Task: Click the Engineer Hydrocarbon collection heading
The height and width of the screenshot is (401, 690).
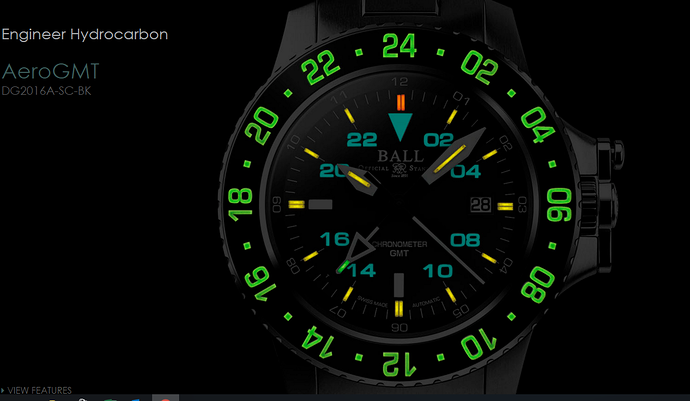Action: pos(84,34)
